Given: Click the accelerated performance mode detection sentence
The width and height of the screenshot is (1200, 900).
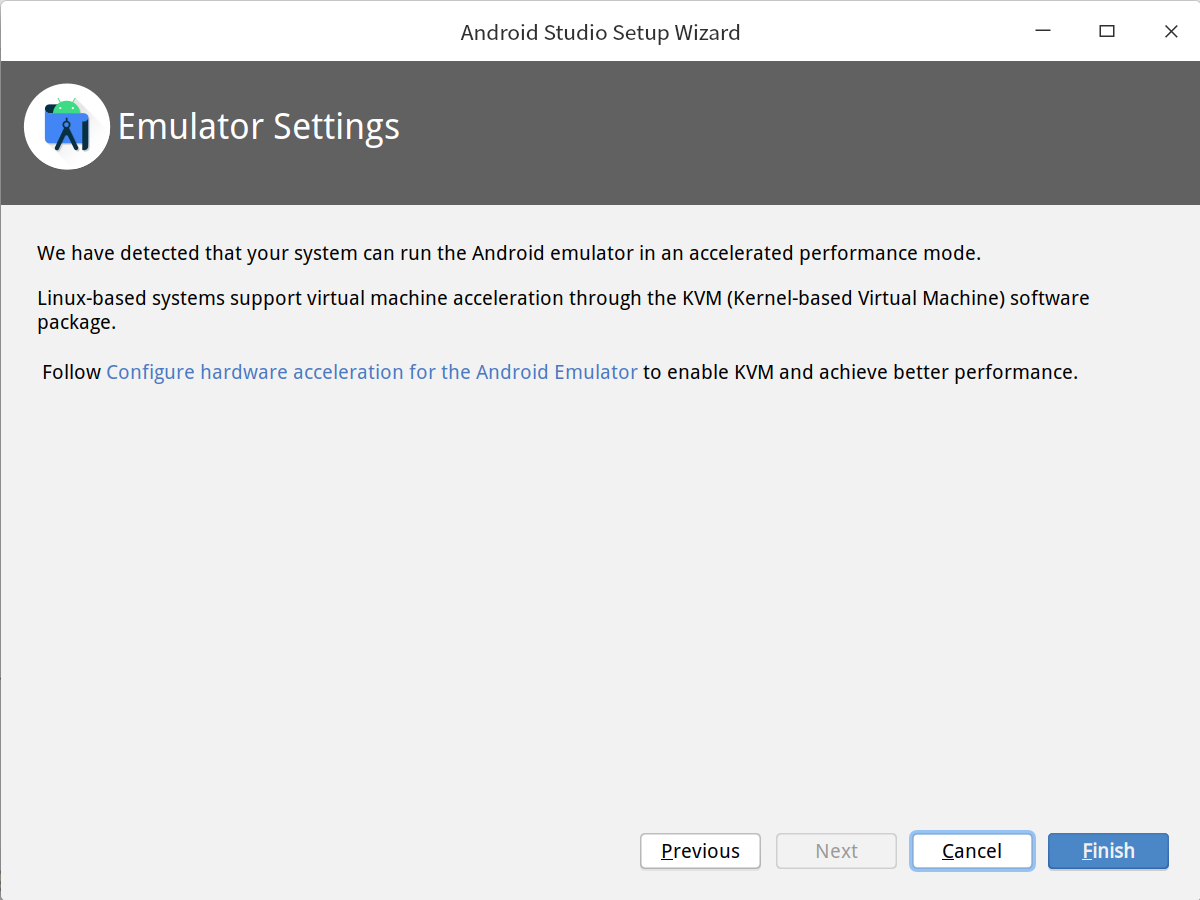Looking at the screenshot, I should tap(509, 253).
